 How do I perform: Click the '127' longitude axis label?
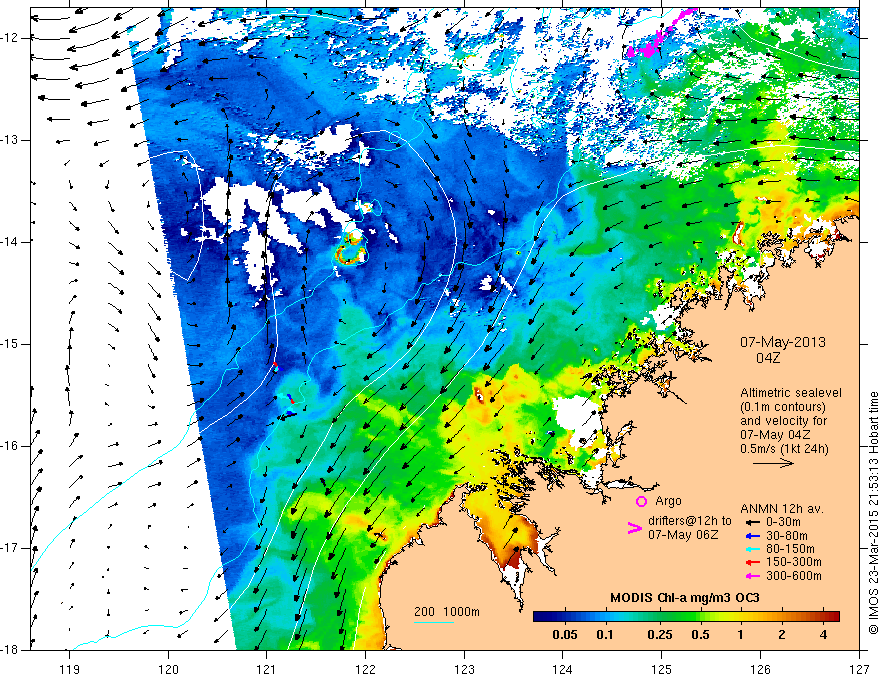tap(859, 669)
